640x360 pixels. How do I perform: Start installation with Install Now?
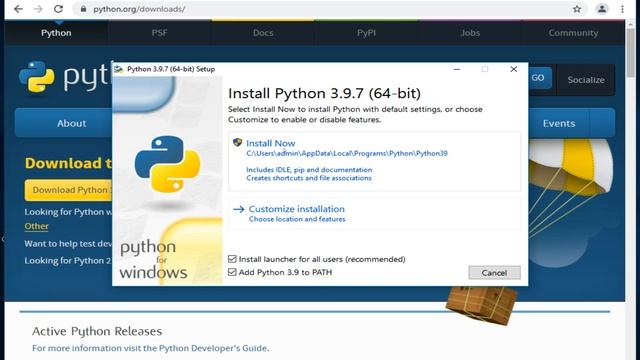pos(374,161)
